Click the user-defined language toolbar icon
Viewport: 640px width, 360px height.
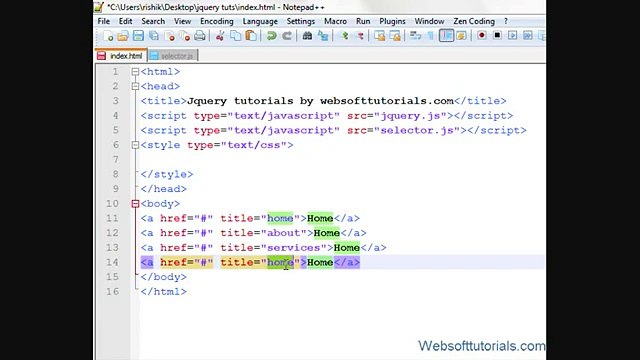462,36
